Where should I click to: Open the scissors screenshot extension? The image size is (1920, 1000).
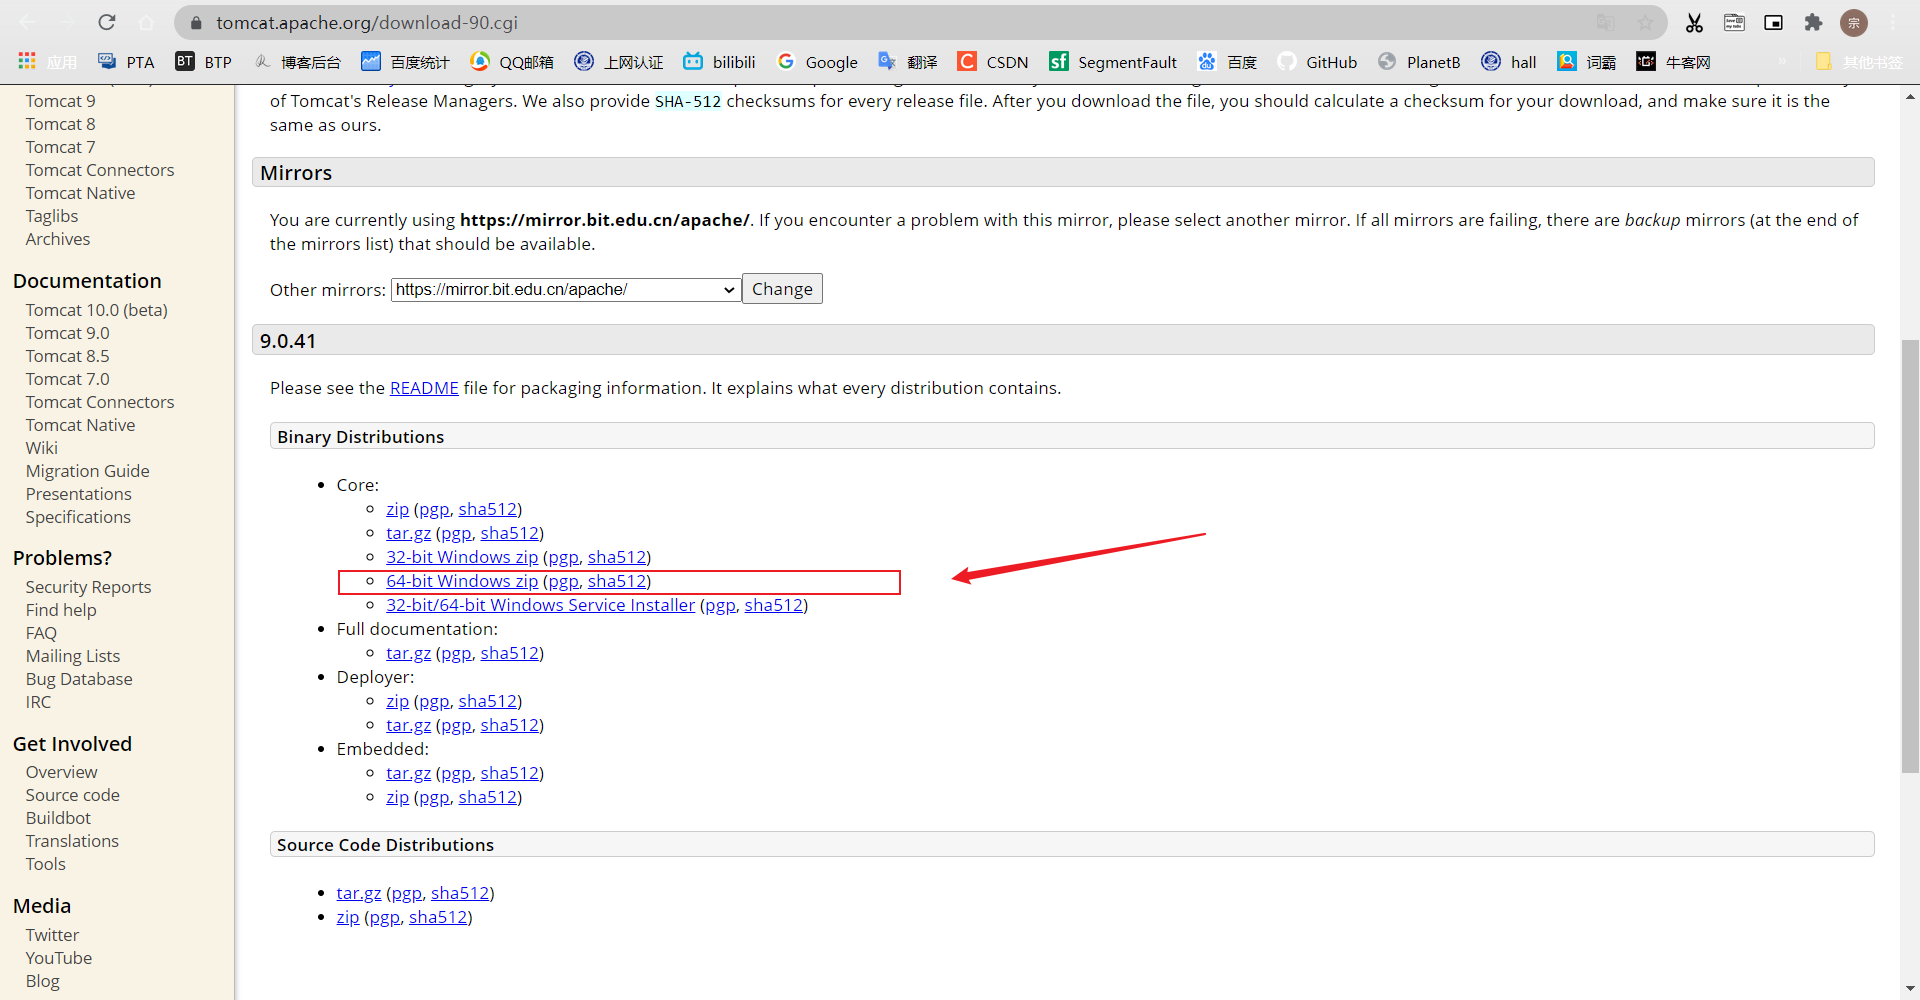pos(1694,22)
